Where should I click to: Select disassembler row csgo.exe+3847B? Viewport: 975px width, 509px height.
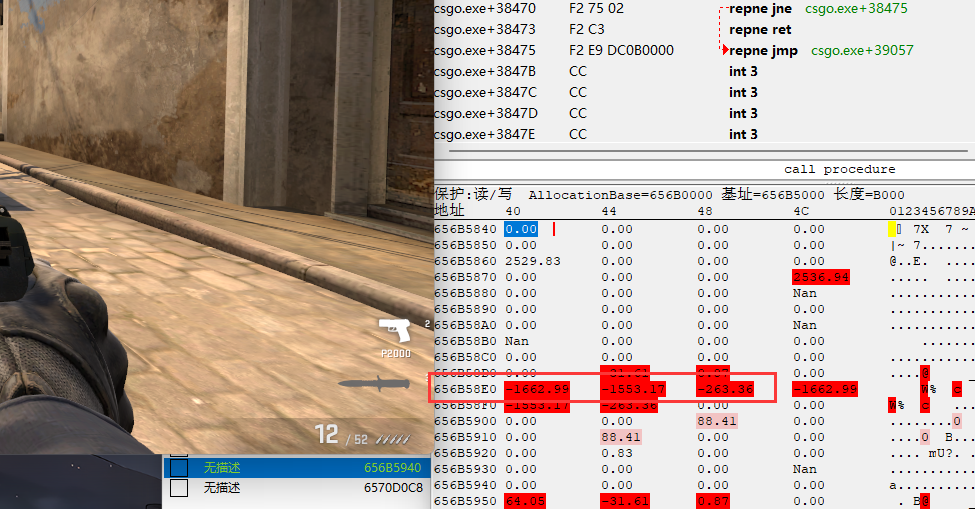coord(485,71)
